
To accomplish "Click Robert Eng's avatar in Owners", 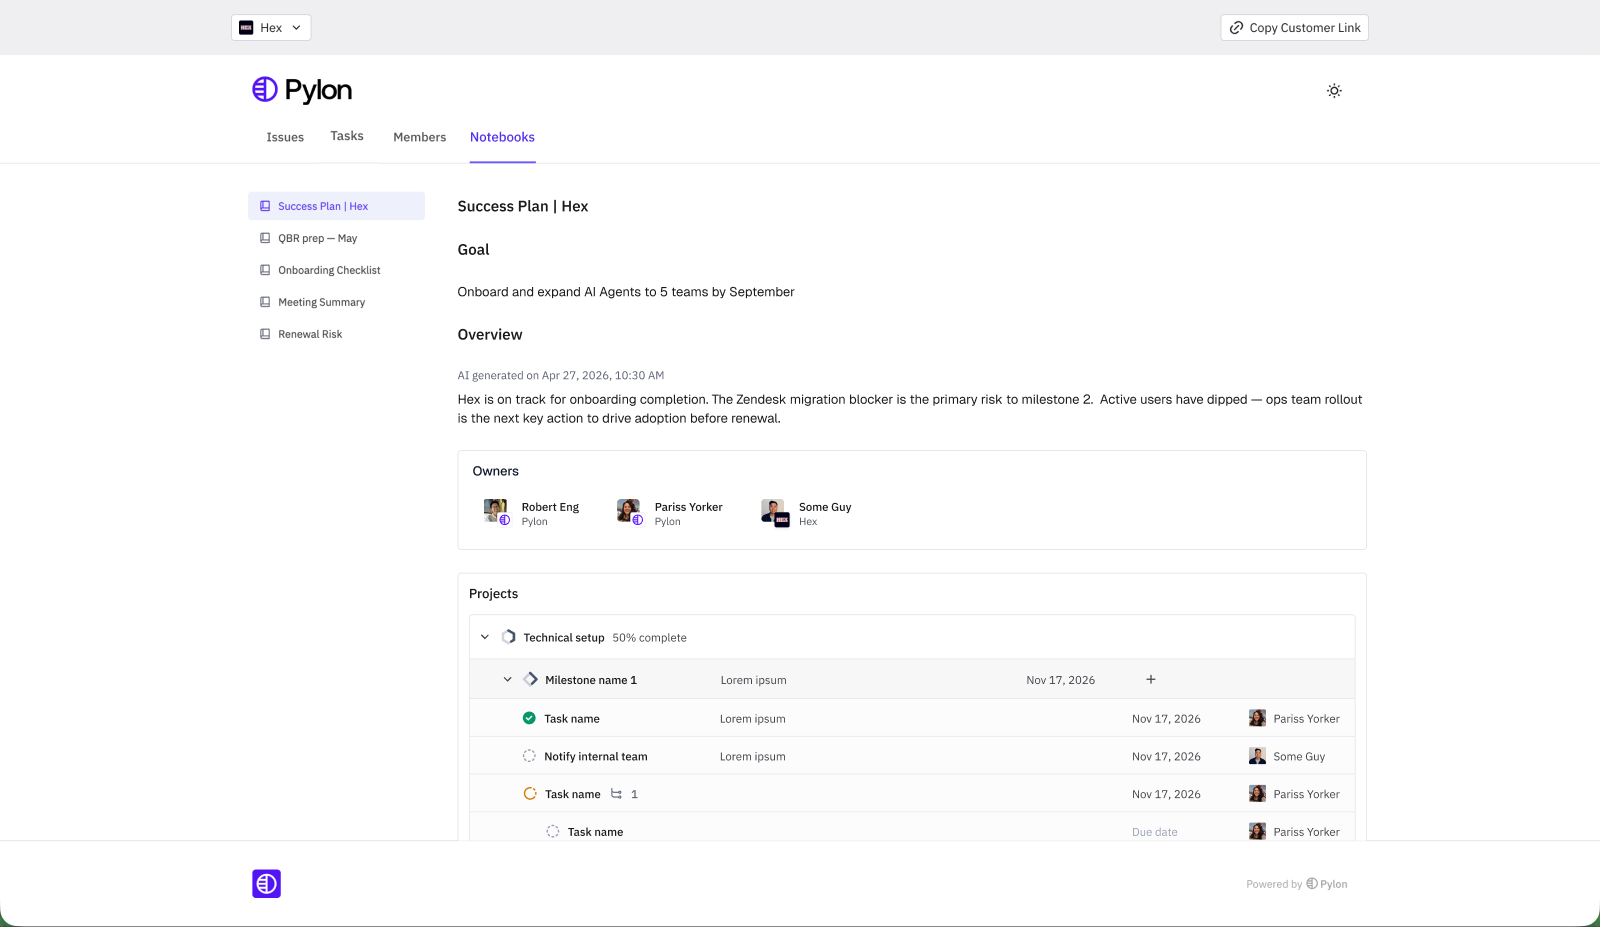I will pyautogui.click(x=496, y=512).
